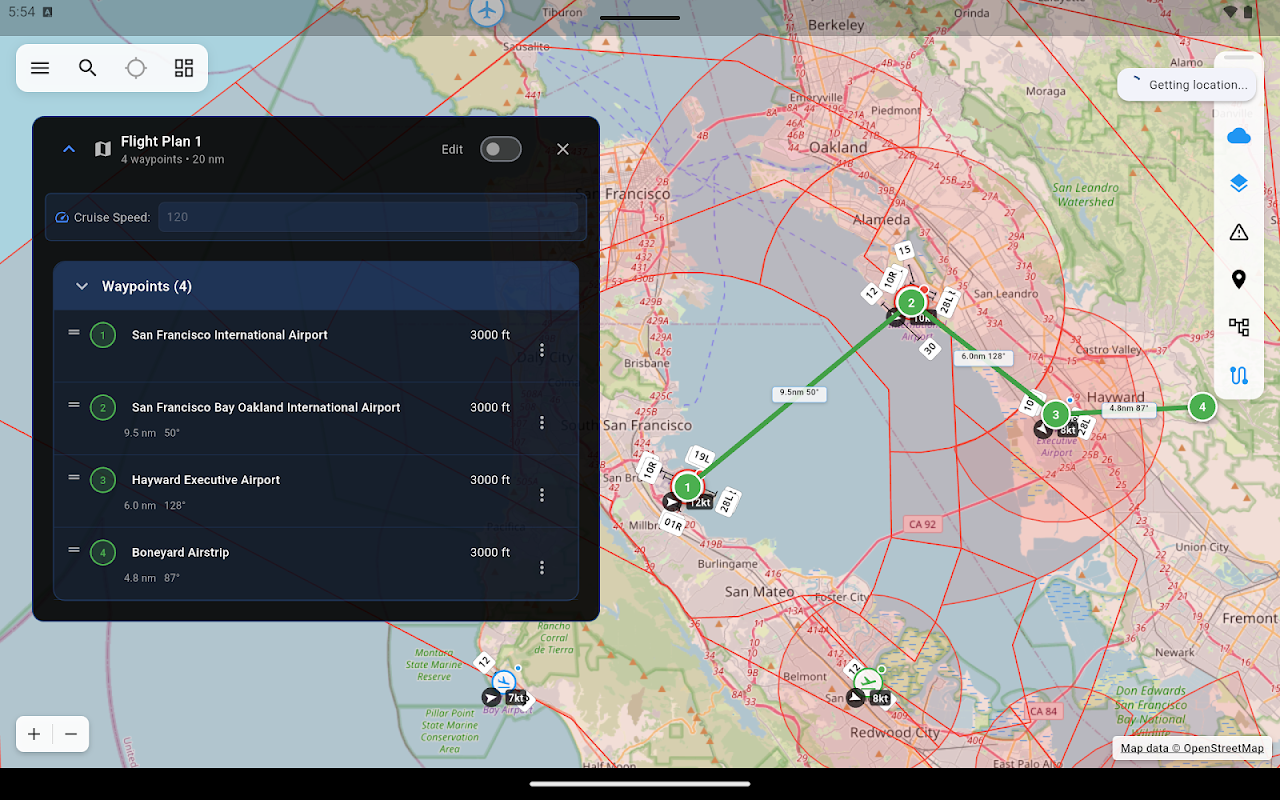
Task: Open the hamburger navigation menu
Action: point(40,68)
